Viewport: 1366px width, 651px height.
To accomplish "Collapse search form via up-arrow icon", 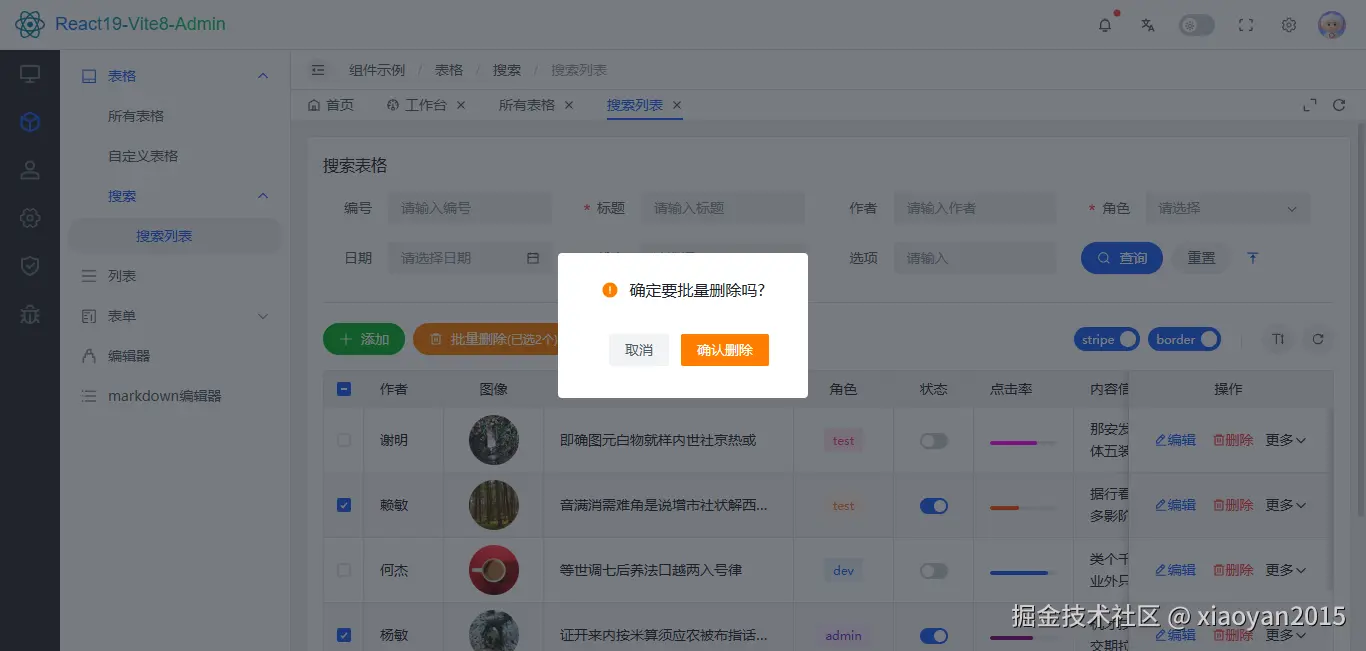I will pos(1253,258).
